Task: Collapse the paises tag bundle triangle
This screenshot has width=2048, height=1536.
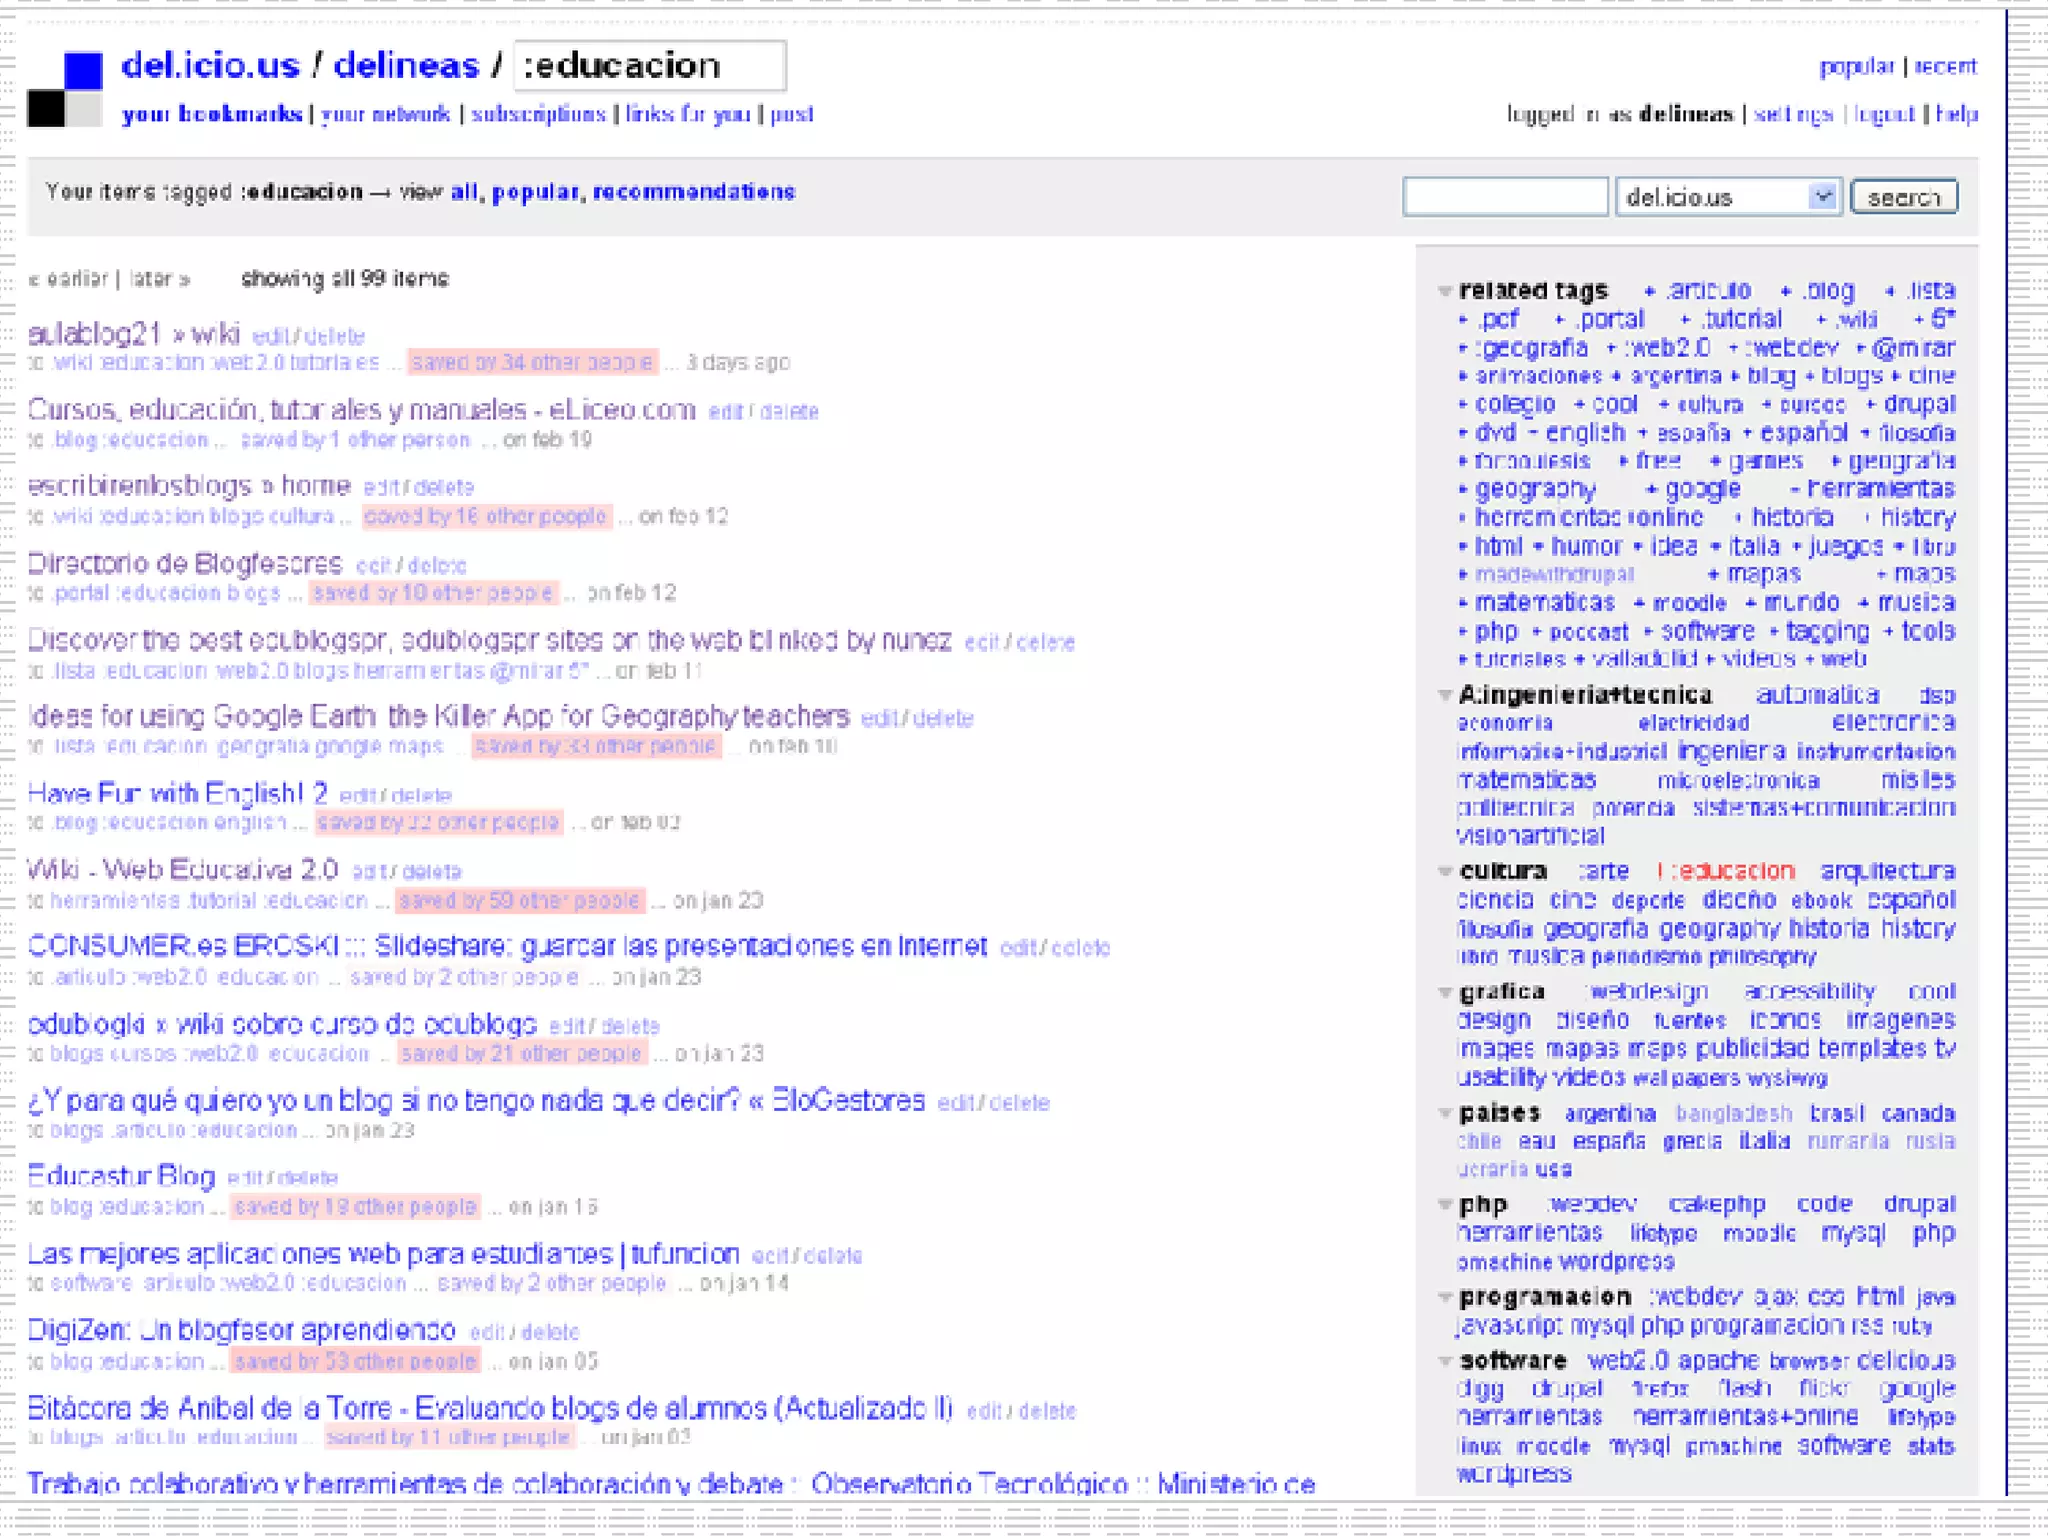Action: (1444, 1114)
